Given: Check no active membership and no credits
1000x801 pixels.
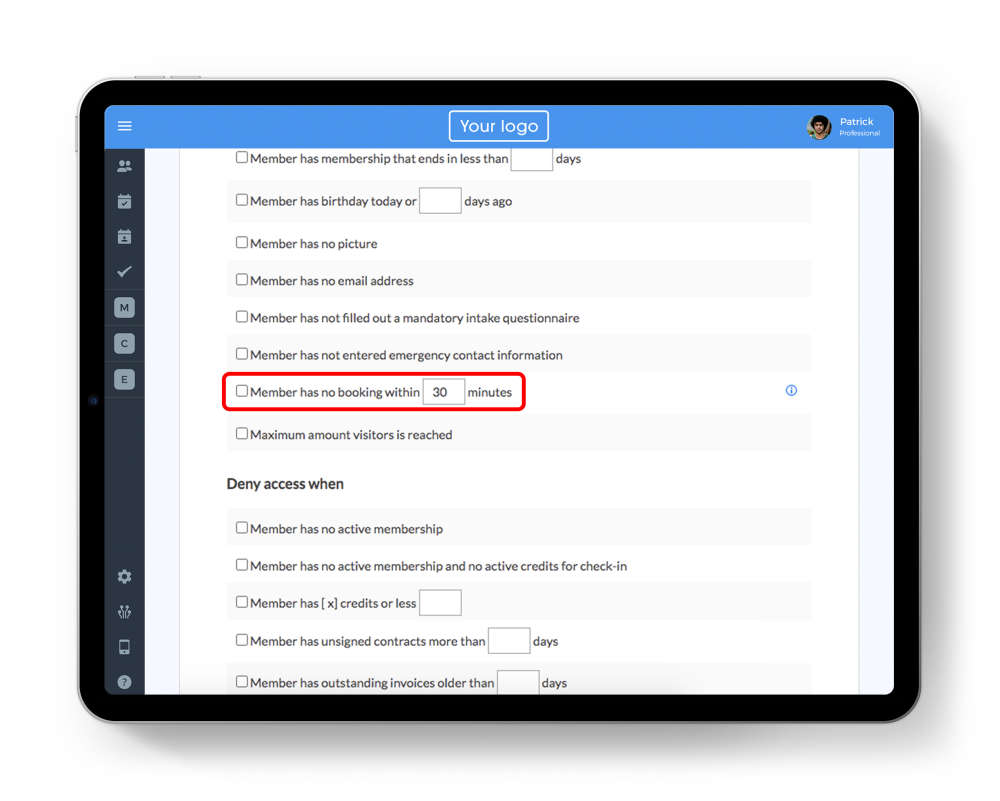Looking at the screenshot, I should pos(242,565).
